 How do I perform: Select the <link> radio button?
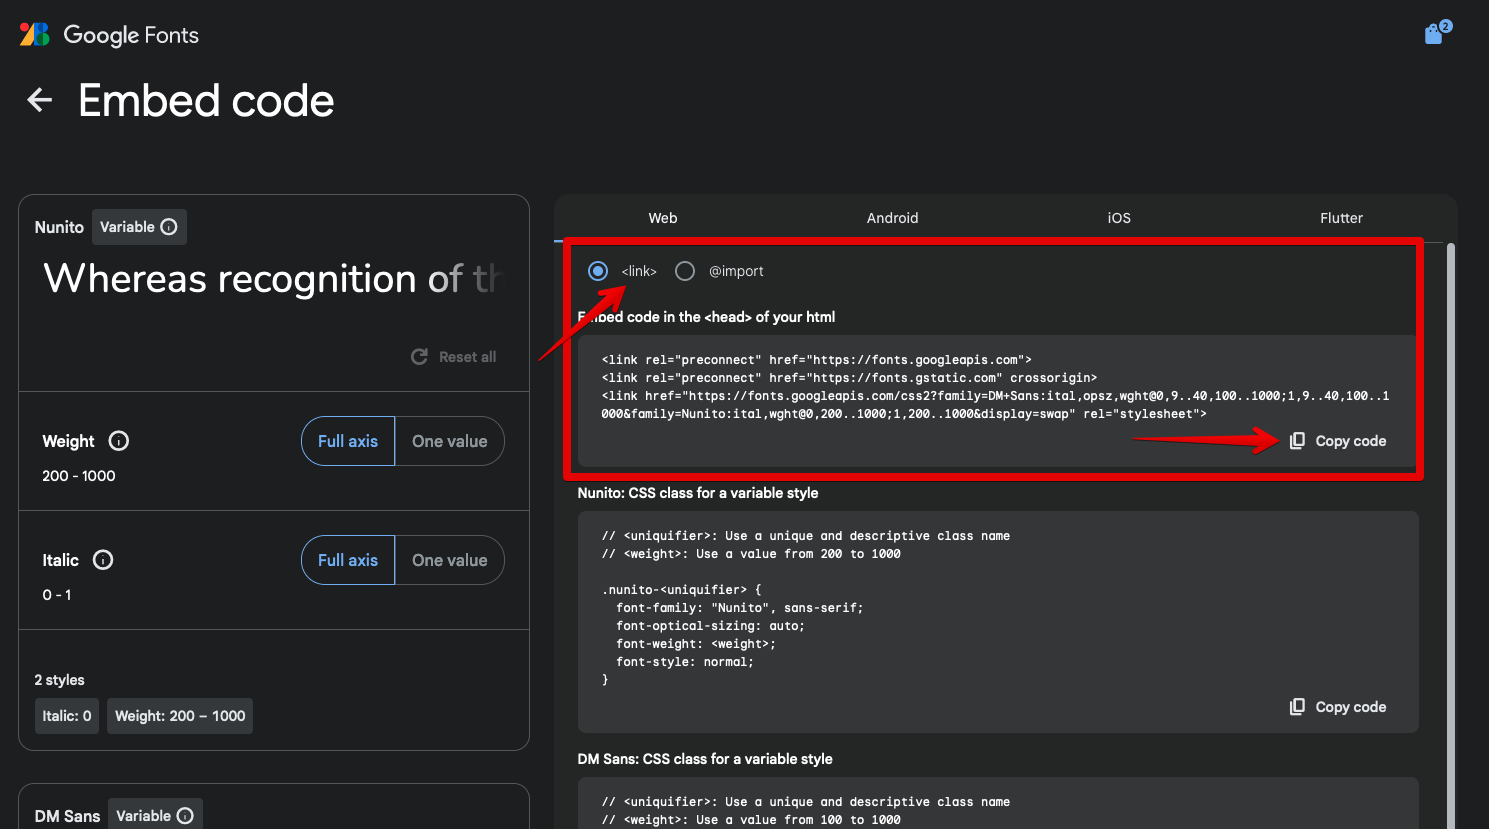(x=597, y=270)
